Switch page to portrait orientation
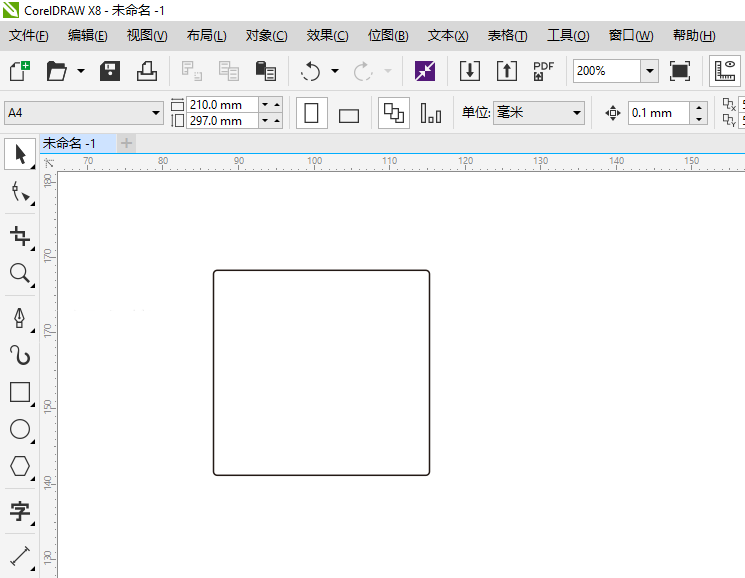 coord(311,113)
